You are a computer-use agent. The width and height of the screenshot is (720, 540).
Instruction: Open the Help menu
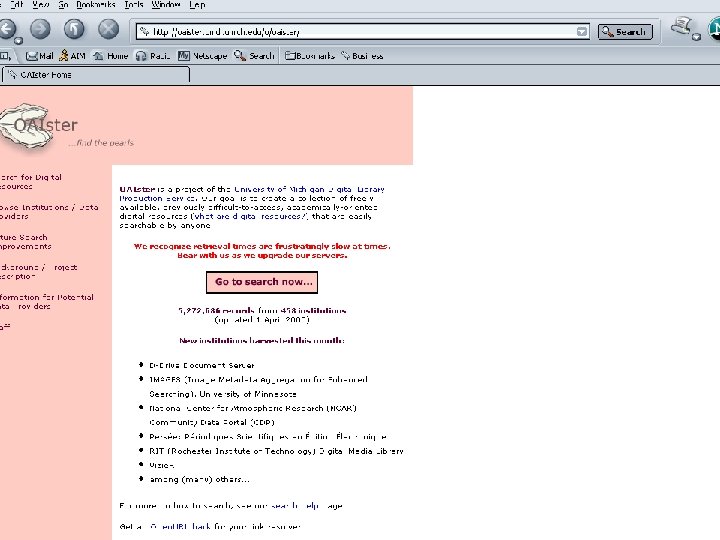click(x=197, y=5)
